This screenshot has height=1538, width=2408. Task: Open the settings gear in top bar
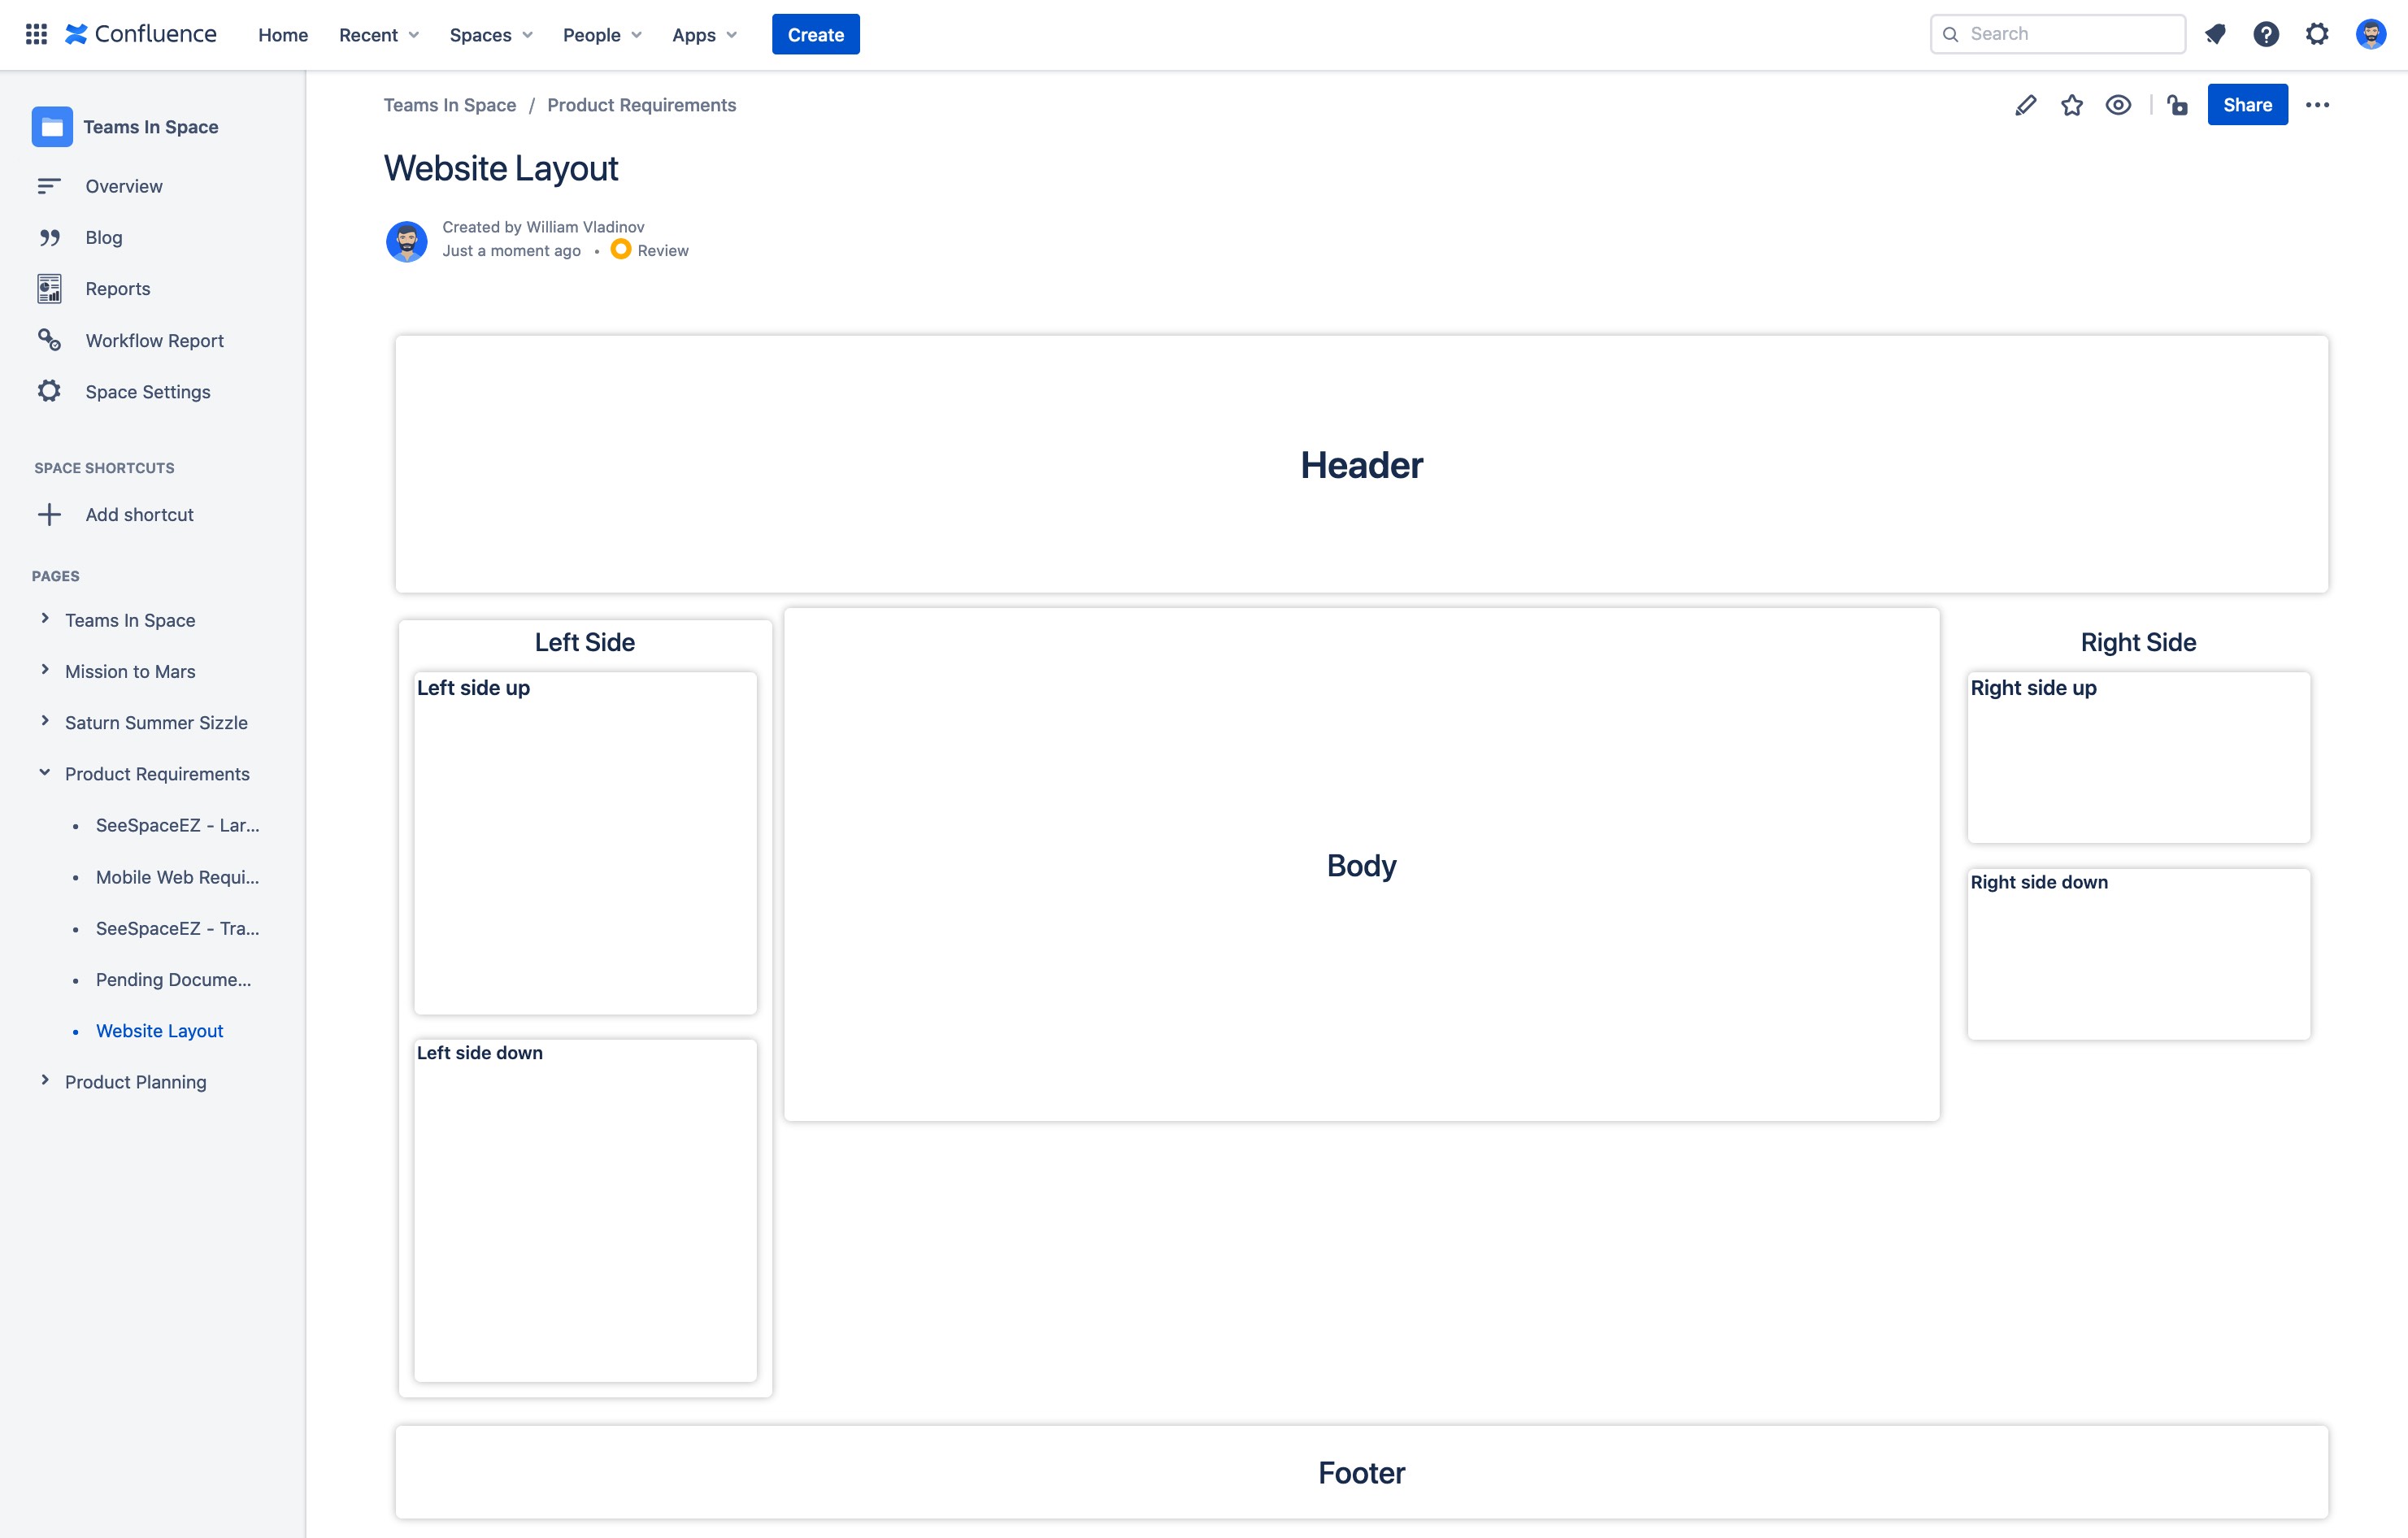(2317, 34)
